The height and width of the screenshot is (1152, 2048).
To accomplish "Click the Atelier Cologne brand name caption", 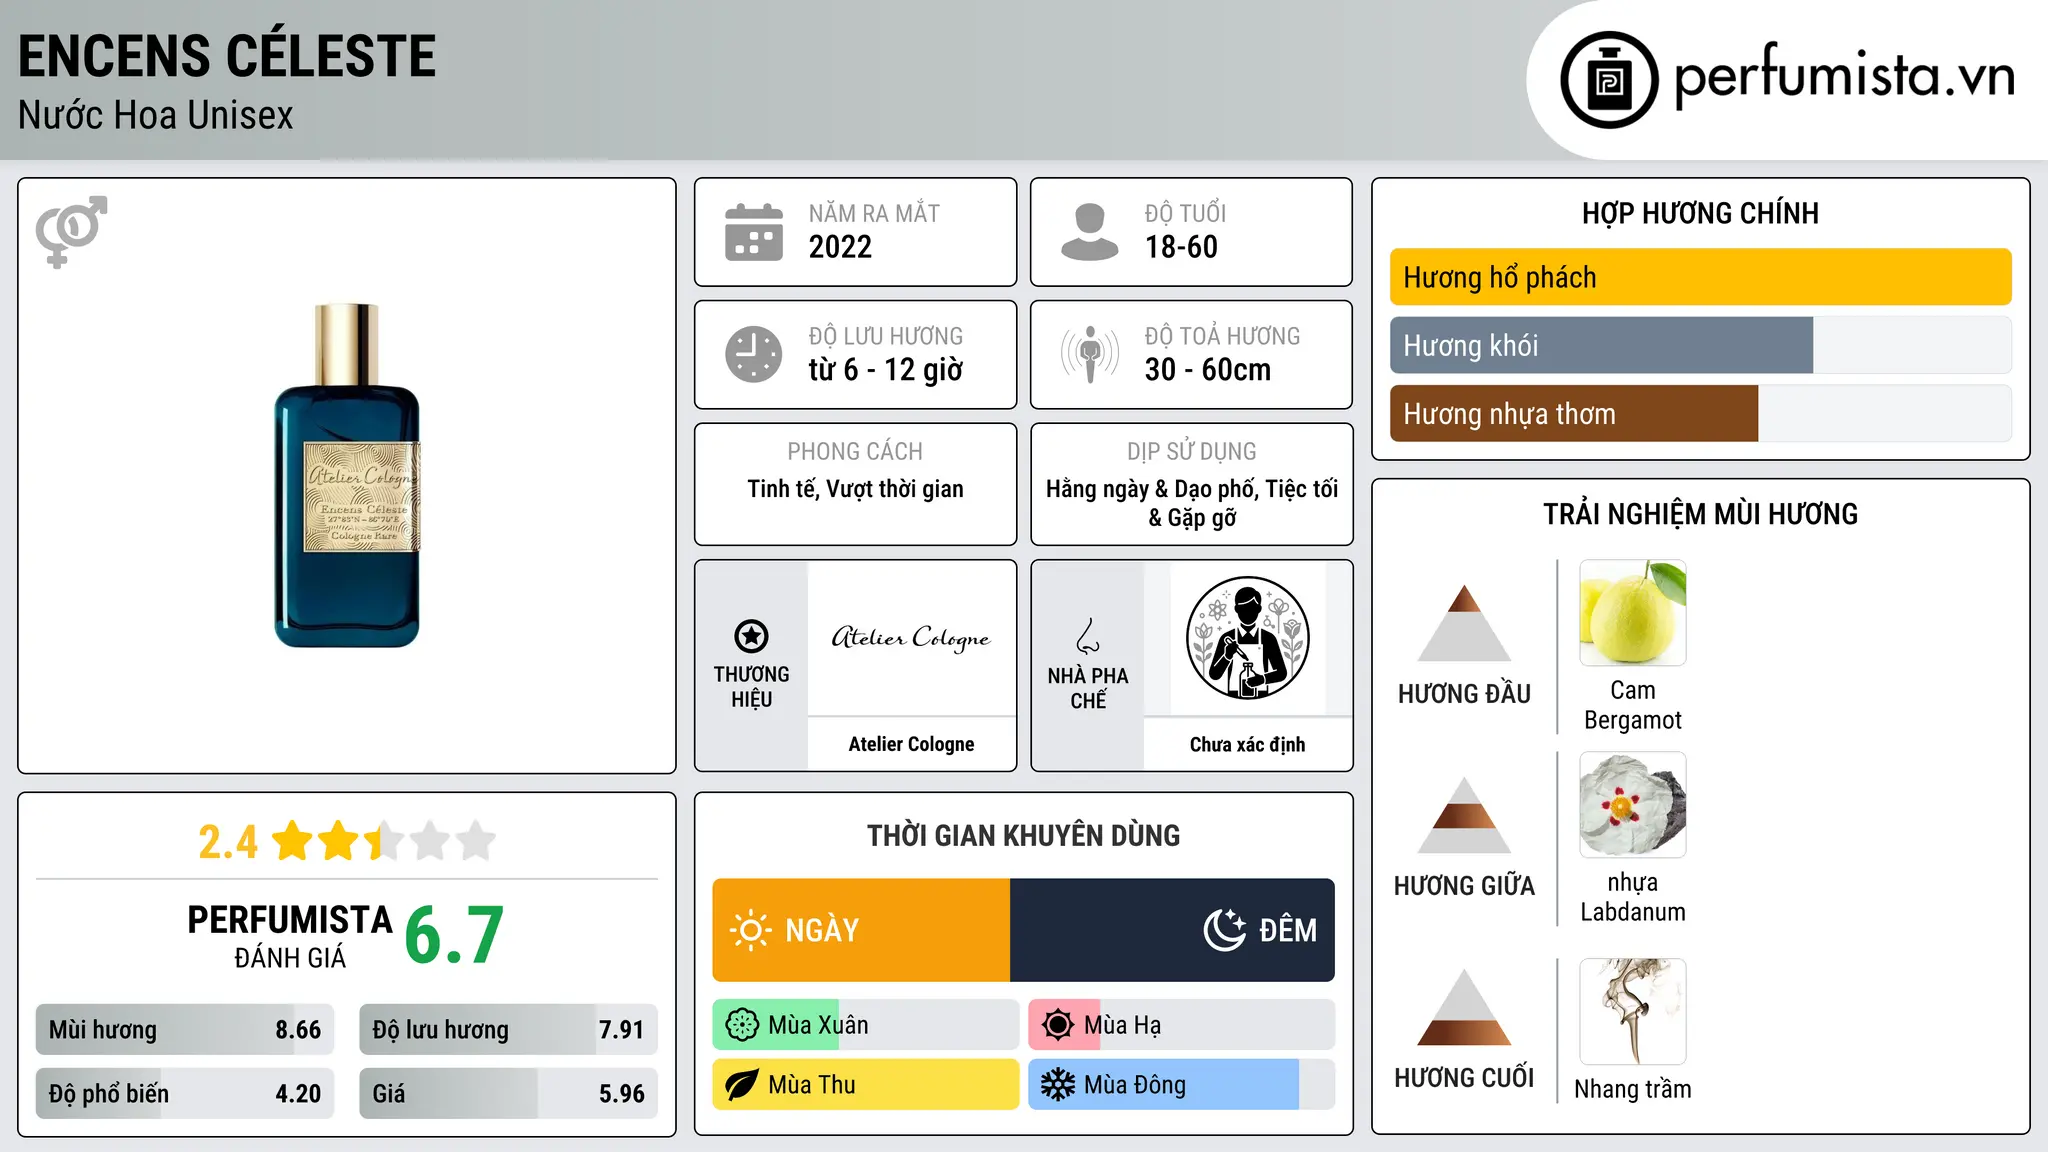I will coord(911,744).
